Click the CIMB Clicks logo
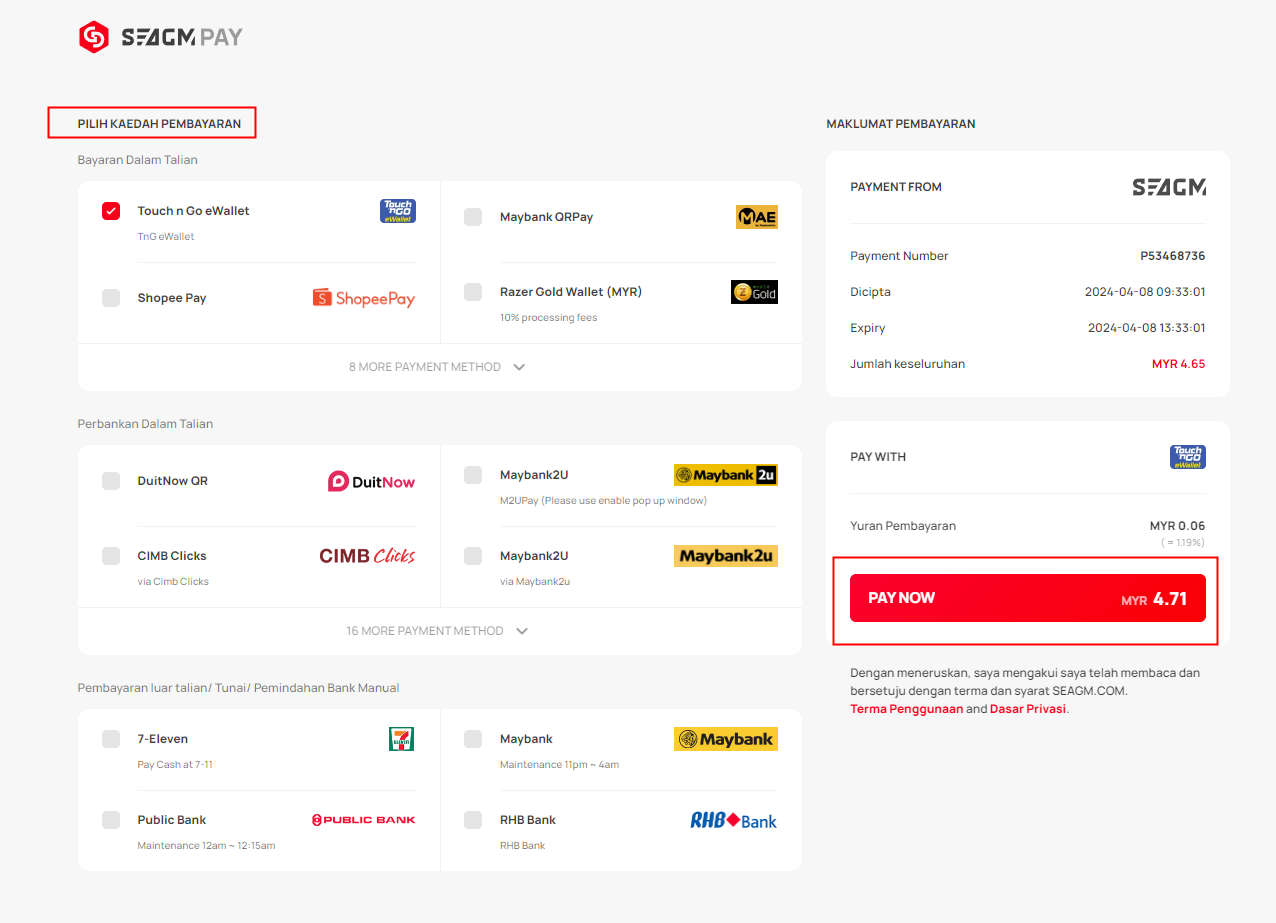This screenshot has width=1276, height=923. pos(367,556)
